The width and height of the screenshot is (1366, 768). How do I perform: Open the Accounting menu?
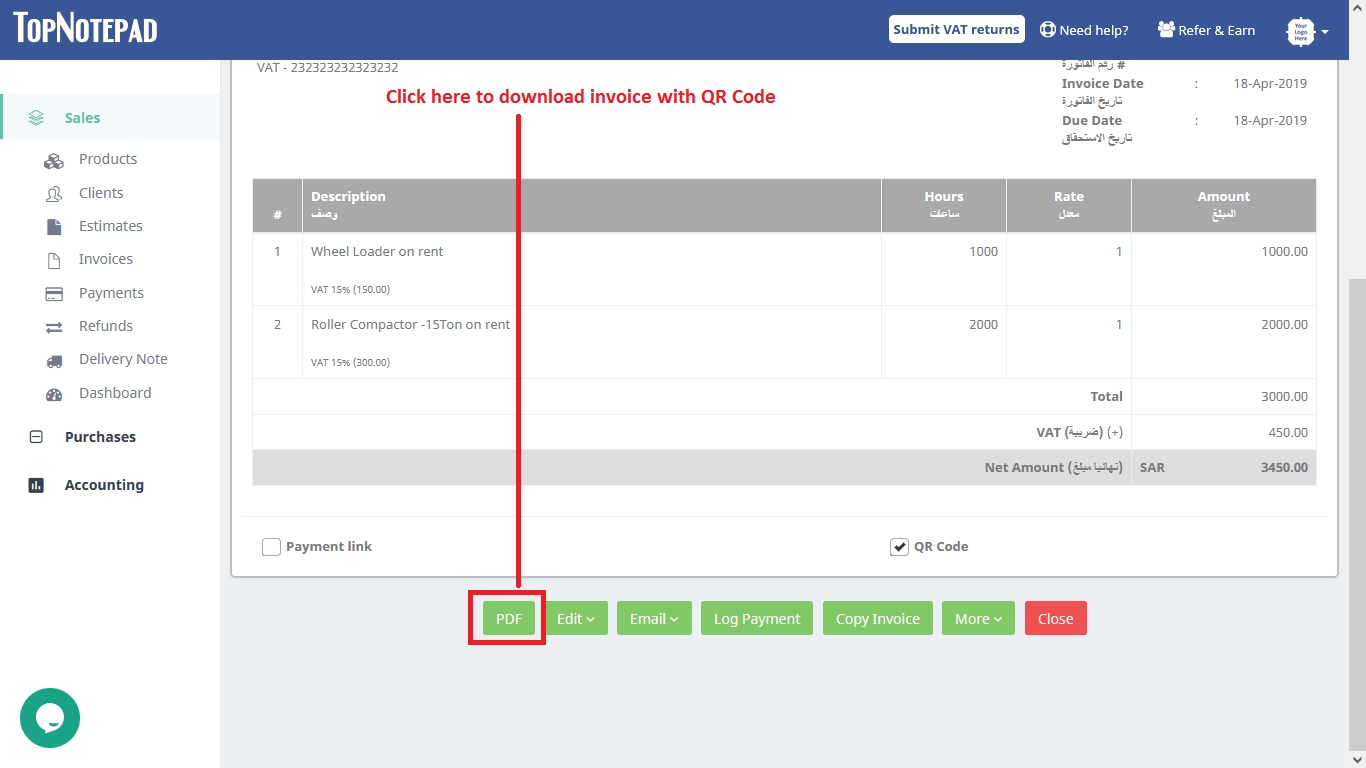click(x=104, y=485)
